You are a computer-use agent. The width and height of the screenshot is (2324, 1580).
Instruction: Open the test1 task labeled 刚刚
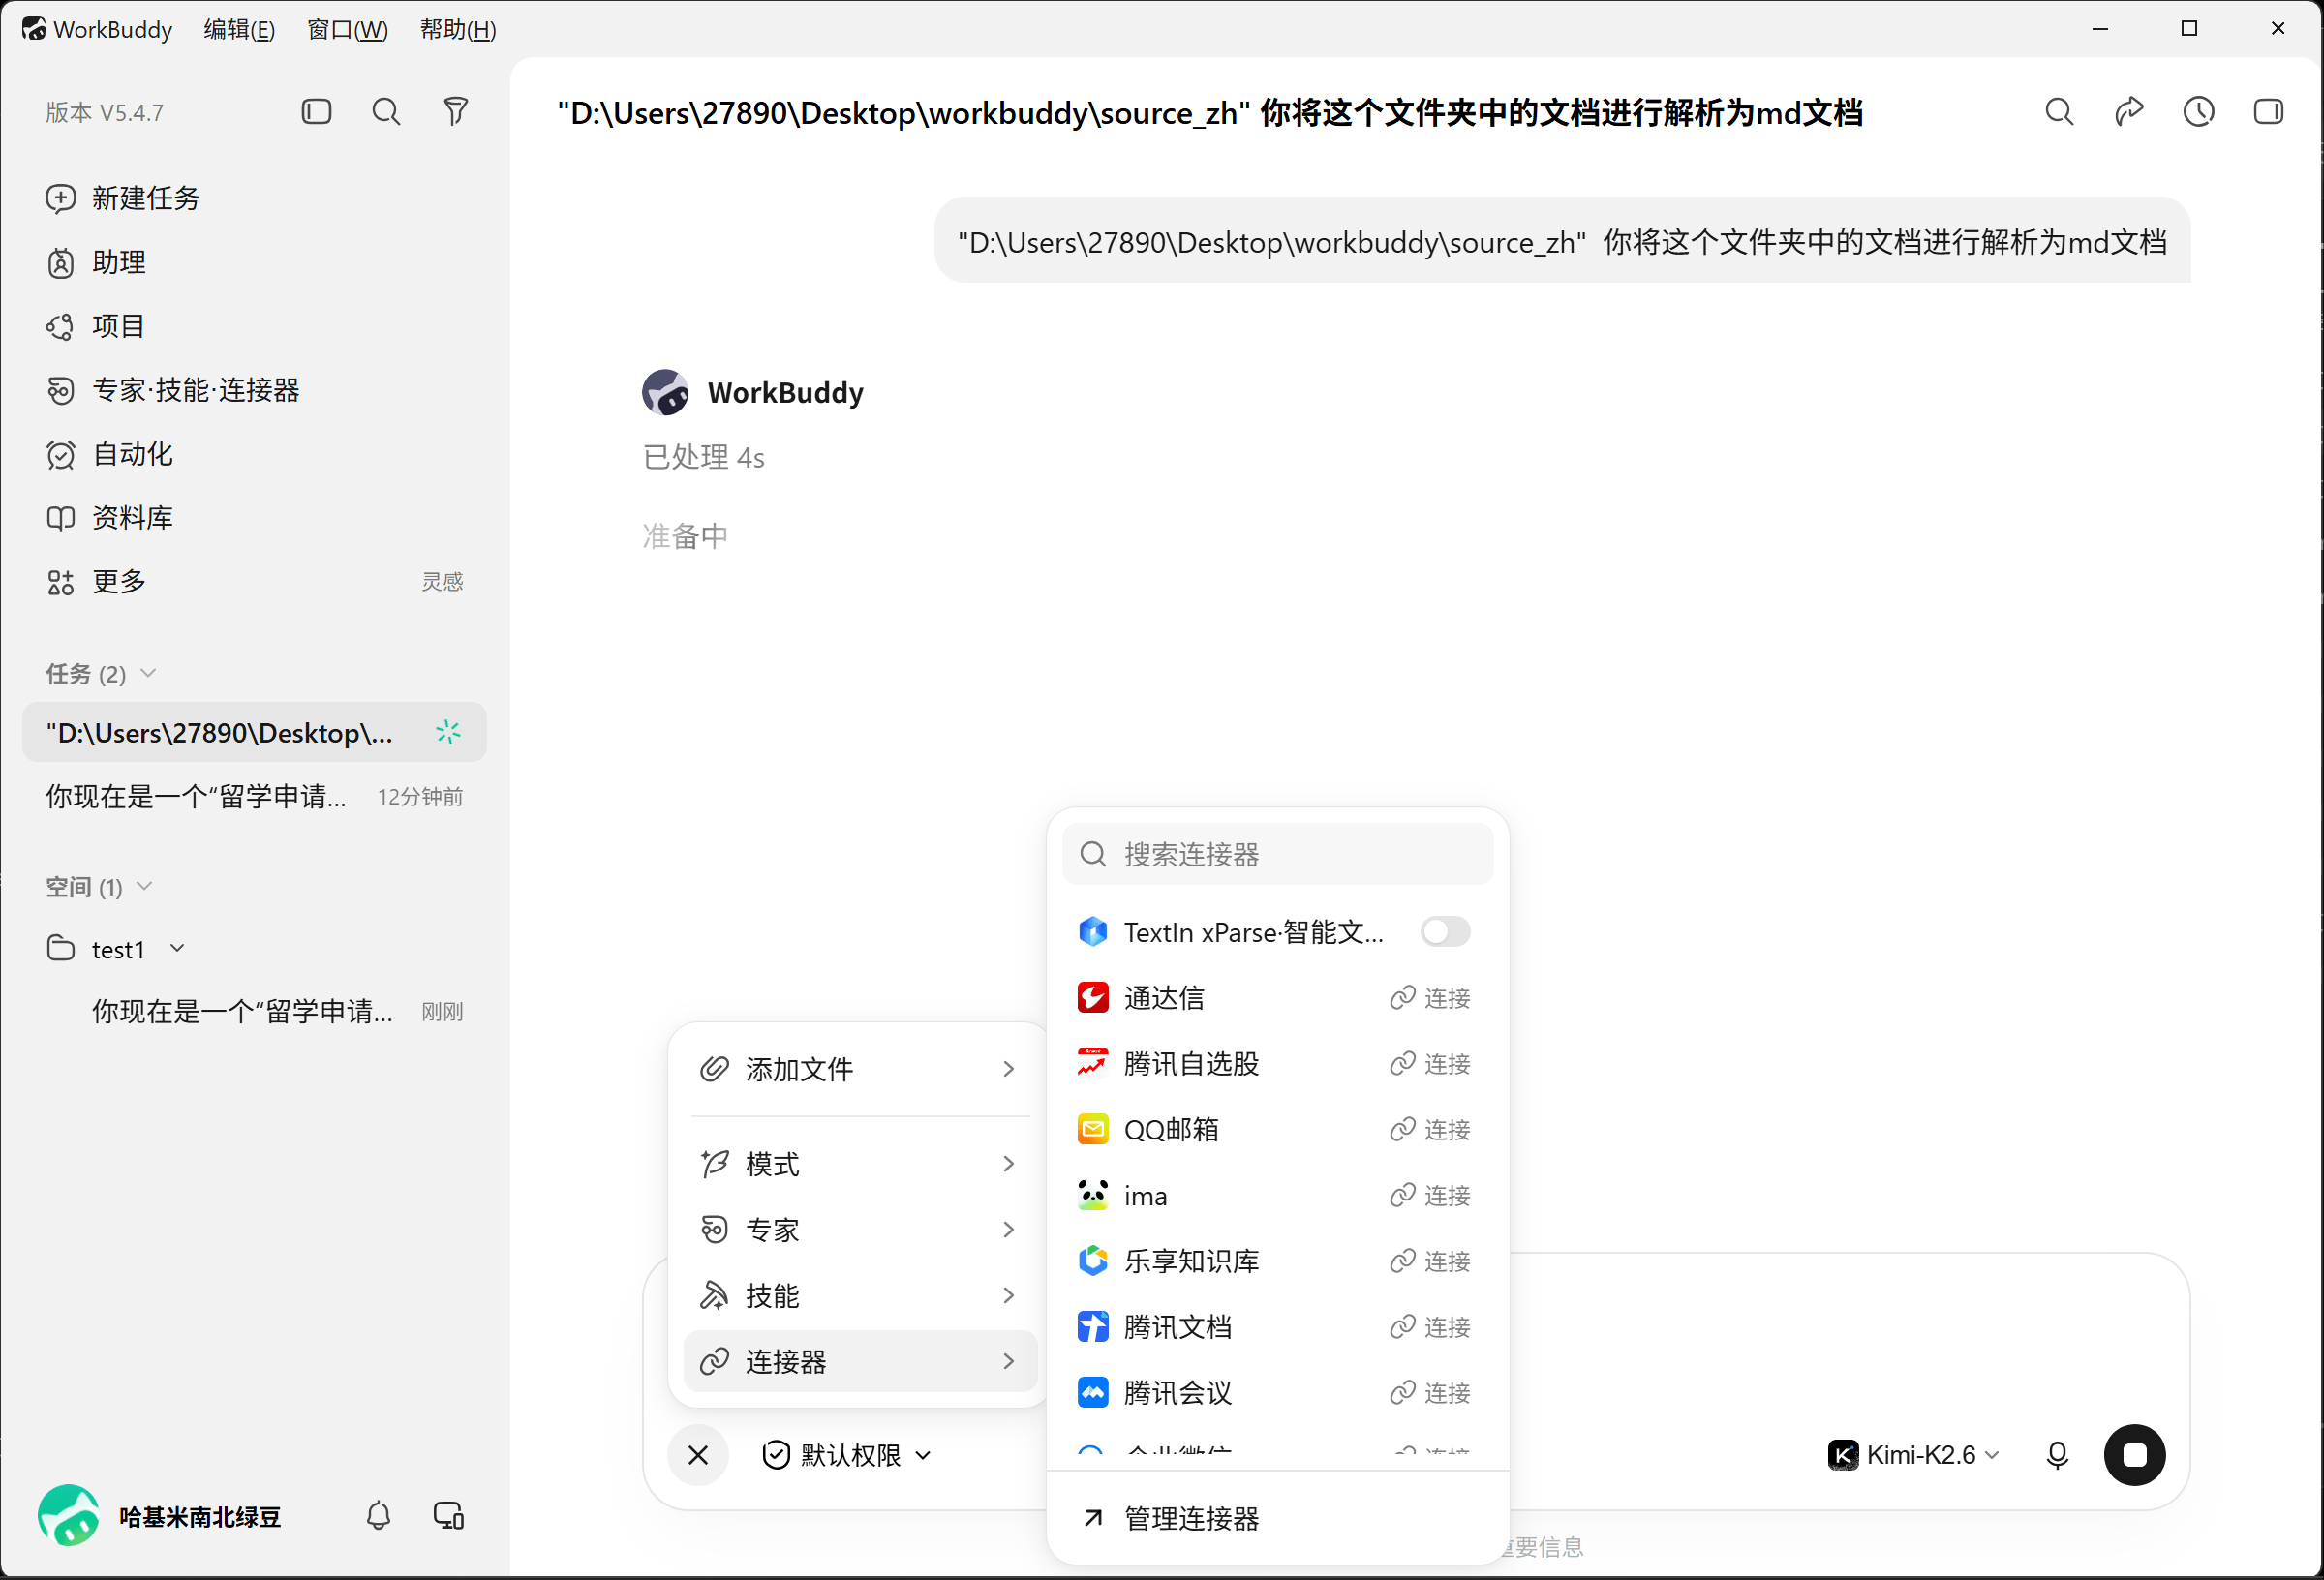coord(254,1012)
